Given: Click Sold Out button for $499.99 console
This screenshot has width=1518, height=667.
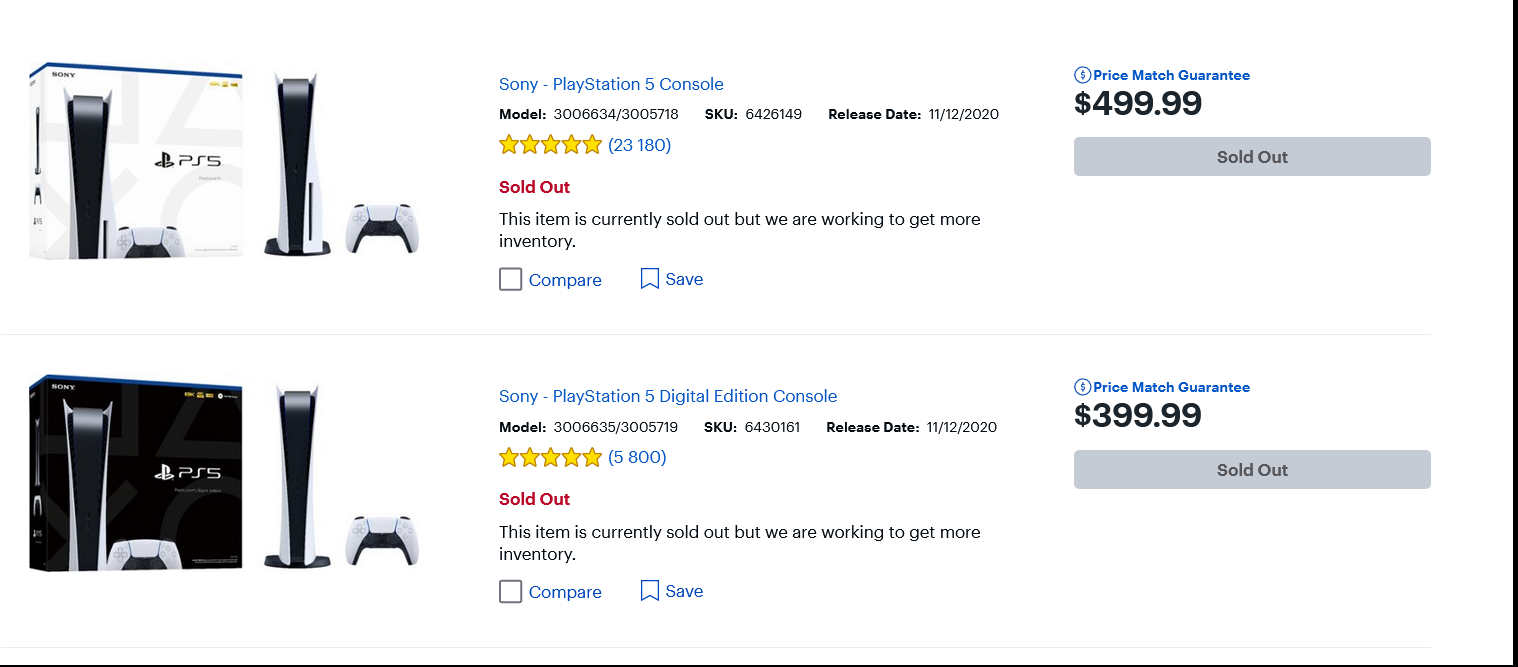Looking at the screenshot, I should (1252, 157).
